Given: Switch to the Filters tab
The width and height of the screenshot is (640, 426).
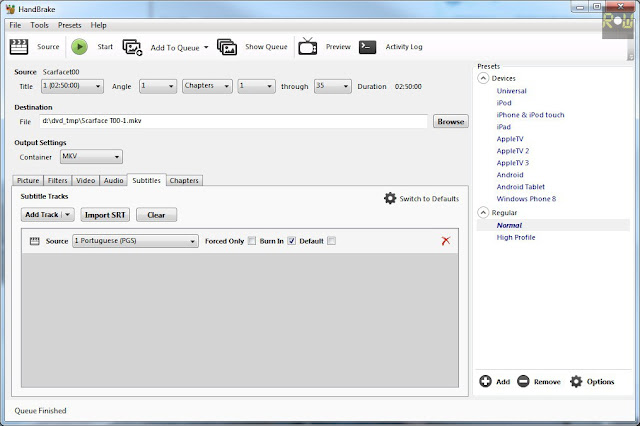Looking at the screenshot, I should pos(58,180).
